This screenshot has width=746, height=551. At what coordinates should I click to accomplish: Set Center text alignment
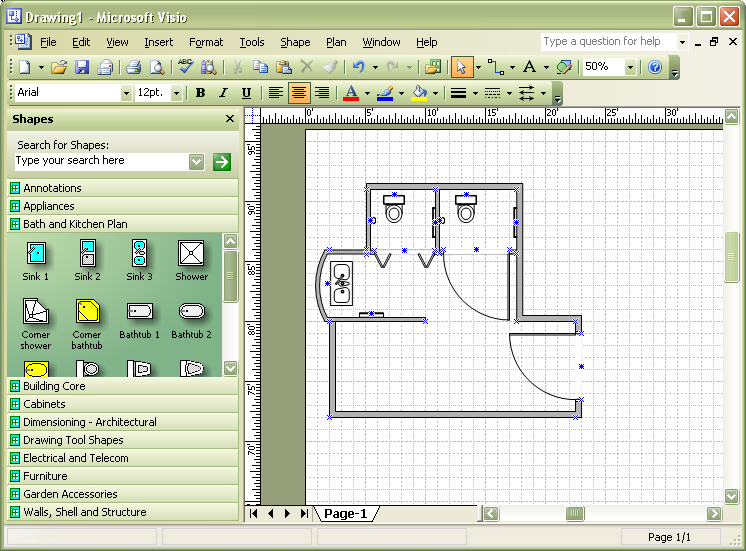point(299,93)
